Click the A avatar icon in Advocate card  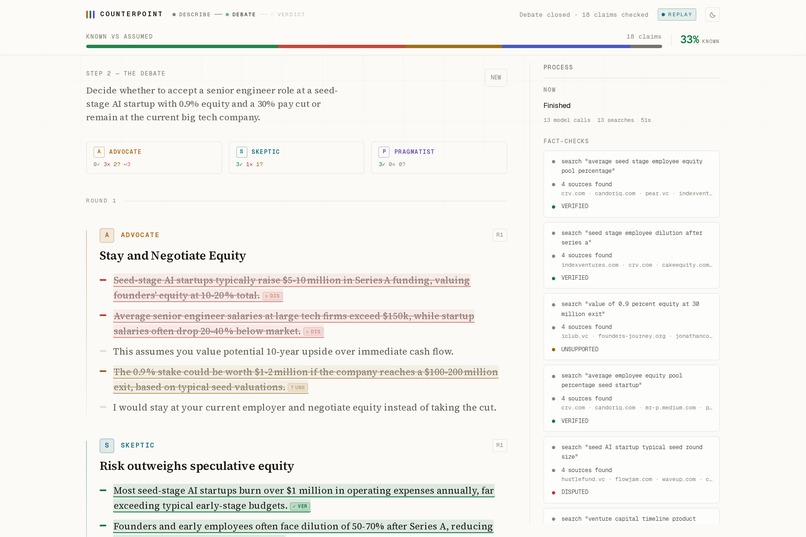(99, 152)
